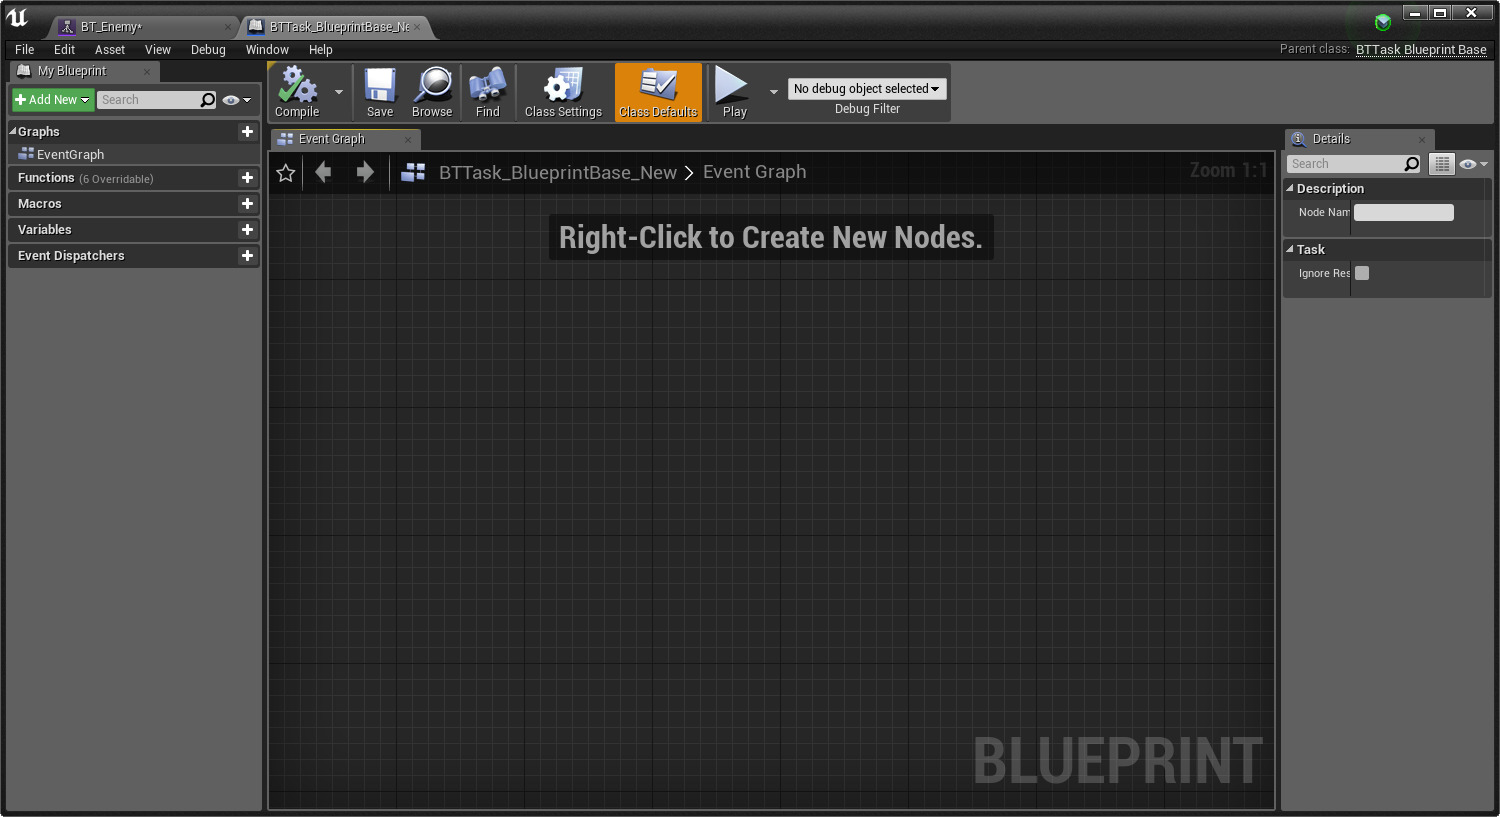Browse to asset in Content Browser
This screenshot has height=817, width=1500.
click(432, 92)
